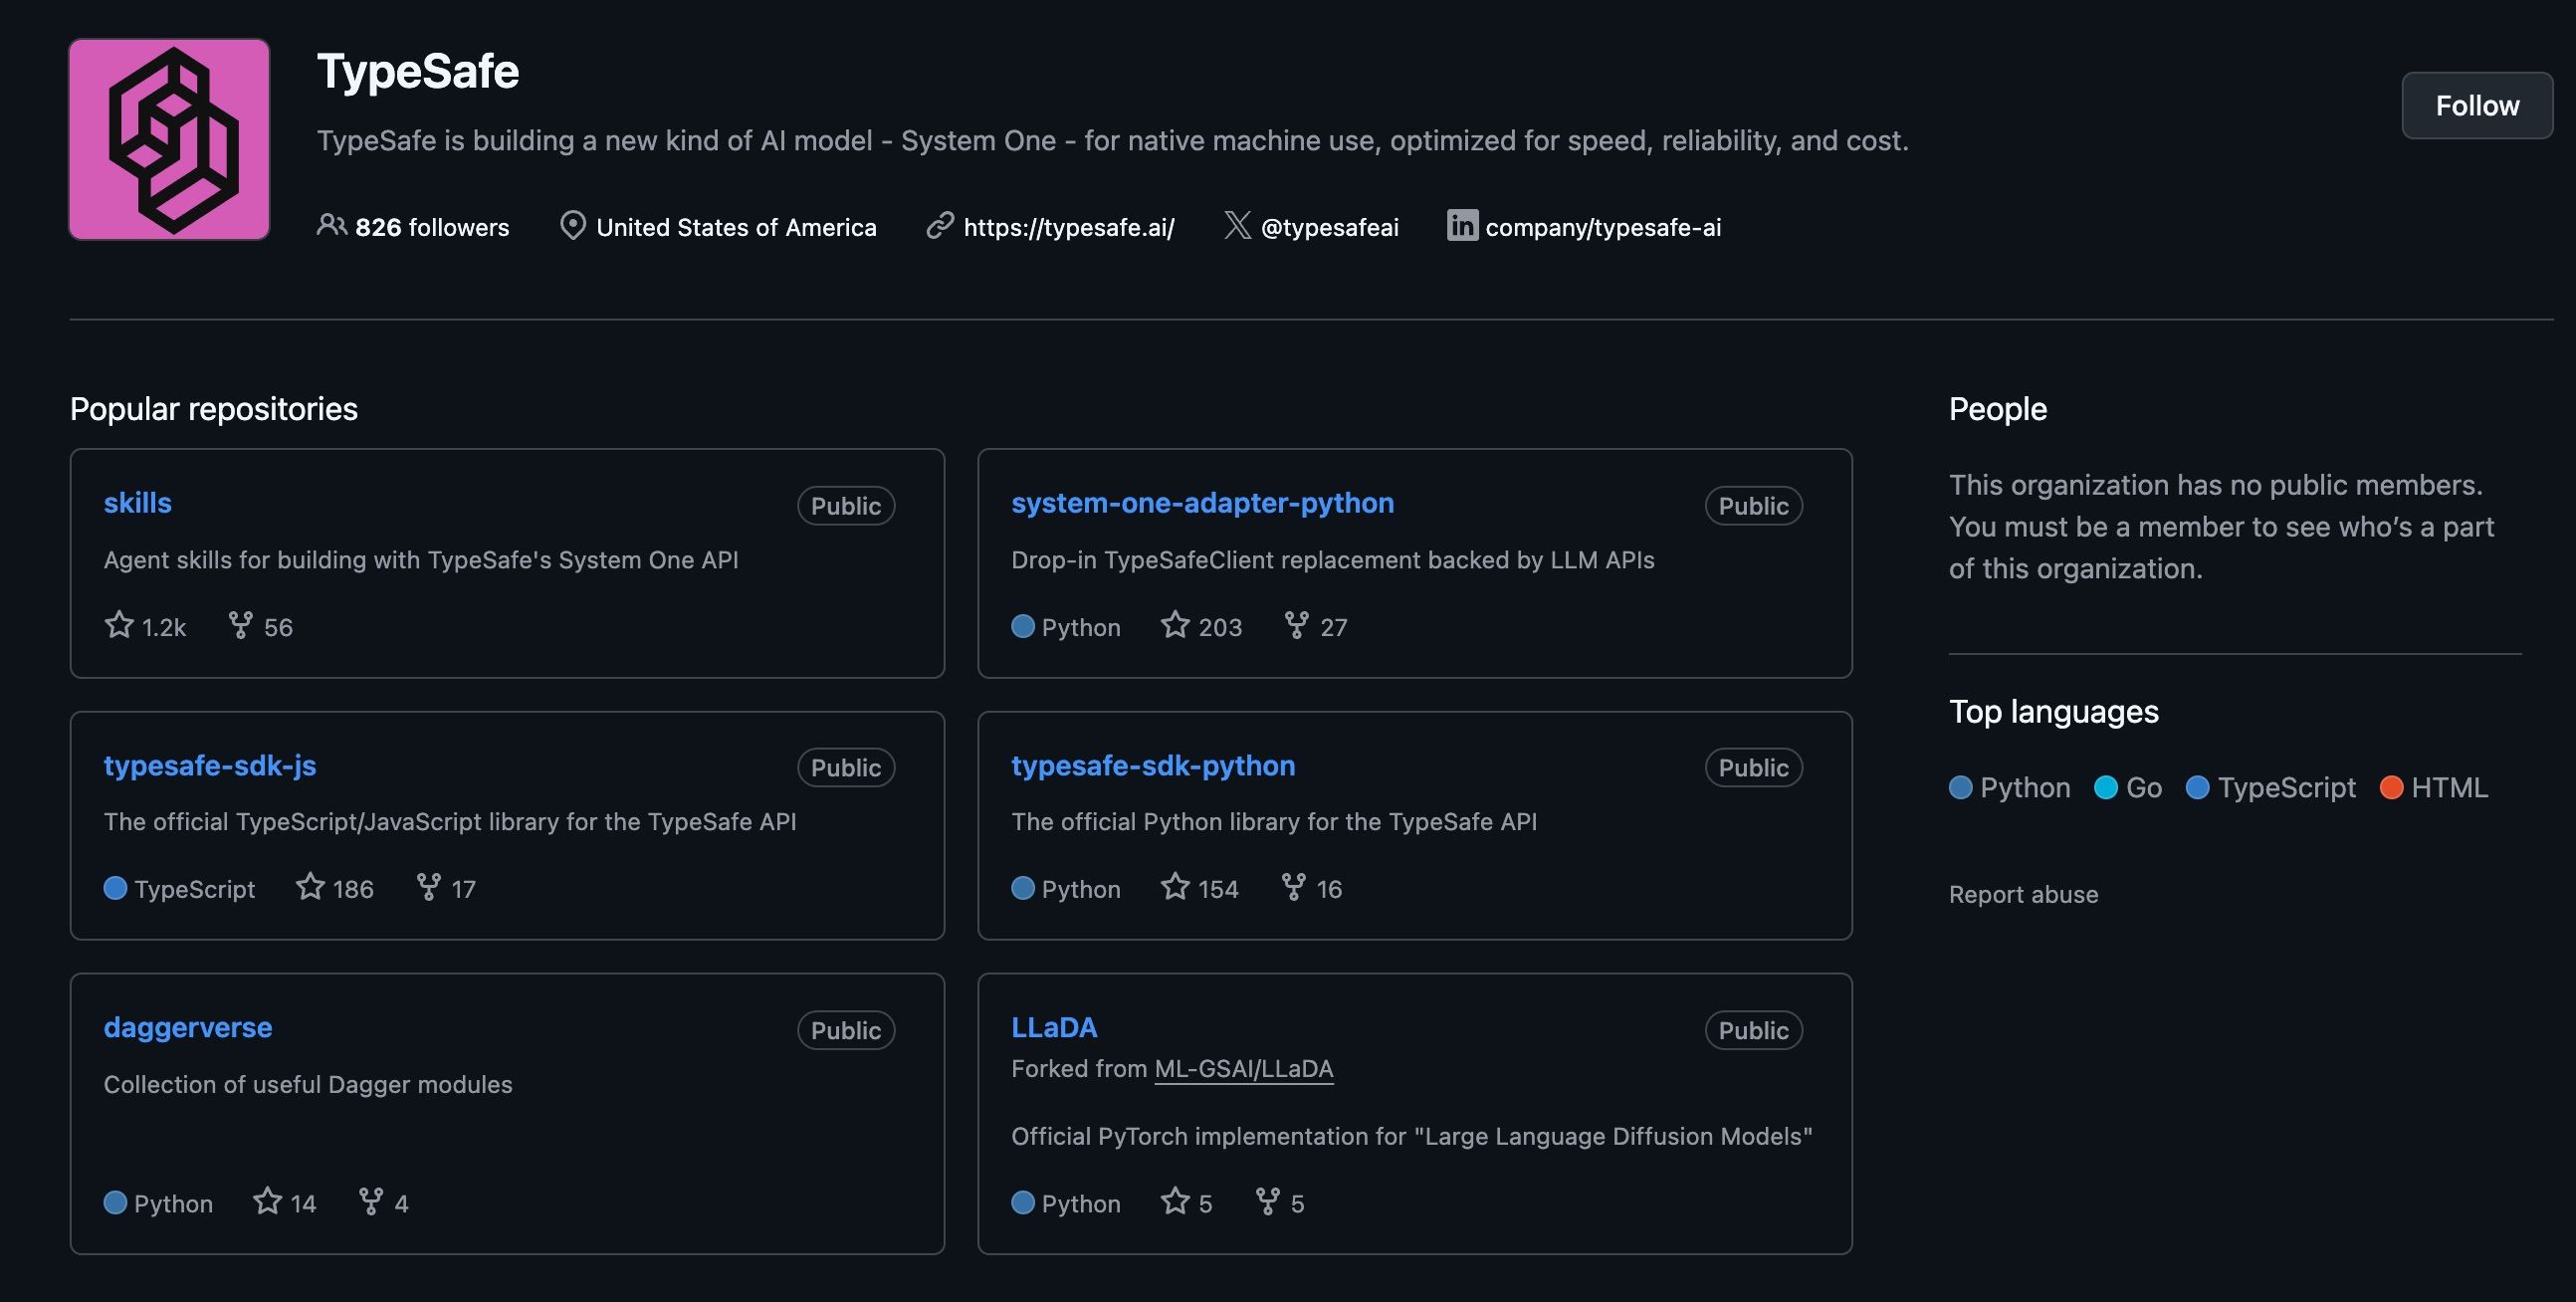This screenshot has width=2576, height=1302.
Task: Click the fork icon on typesafe-sdk-js
Action: pos(428,887)
